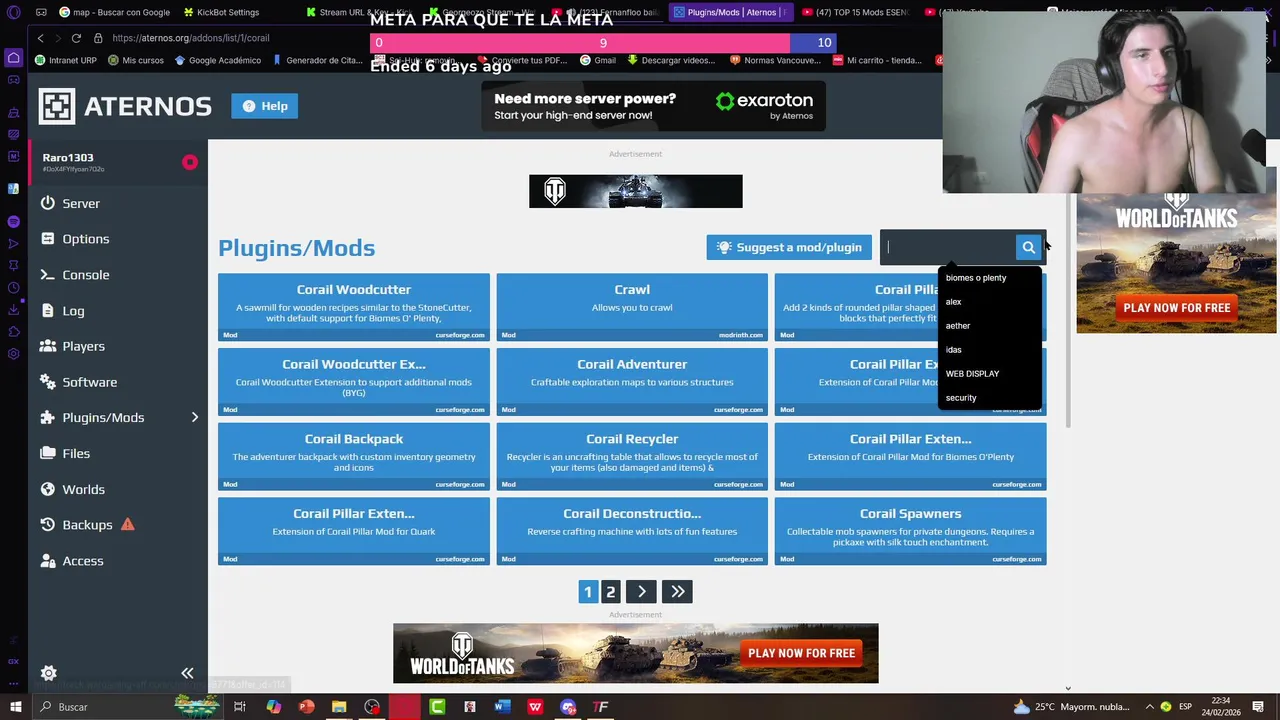Click the exaroton server power banner
This screenshot has height=720, width=1280.
[653, 106]
